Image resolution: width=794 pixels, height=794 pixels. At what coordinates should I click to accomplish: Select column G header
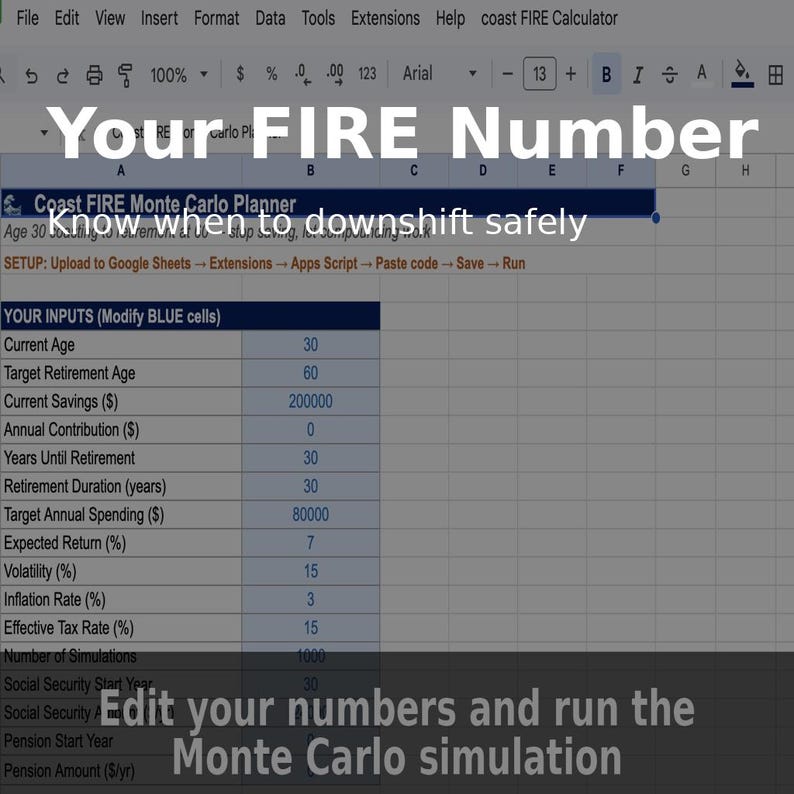[x=685, y=171]
